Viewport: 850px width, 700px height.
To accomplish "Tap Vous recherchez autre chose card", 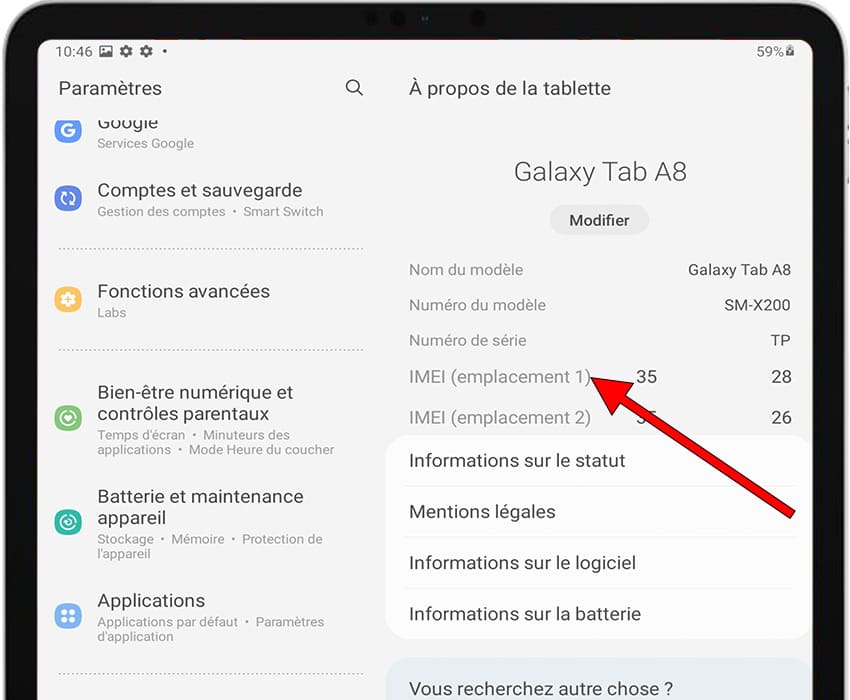I will coord(599,680).
